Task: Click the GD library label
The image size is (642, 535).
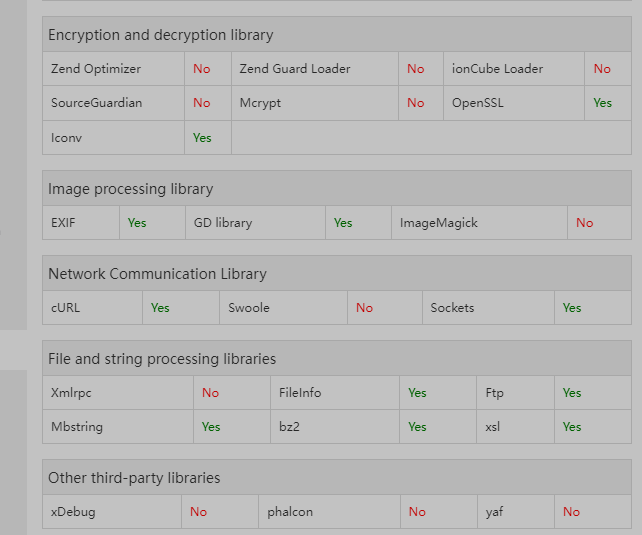Action: click(223, 223)
